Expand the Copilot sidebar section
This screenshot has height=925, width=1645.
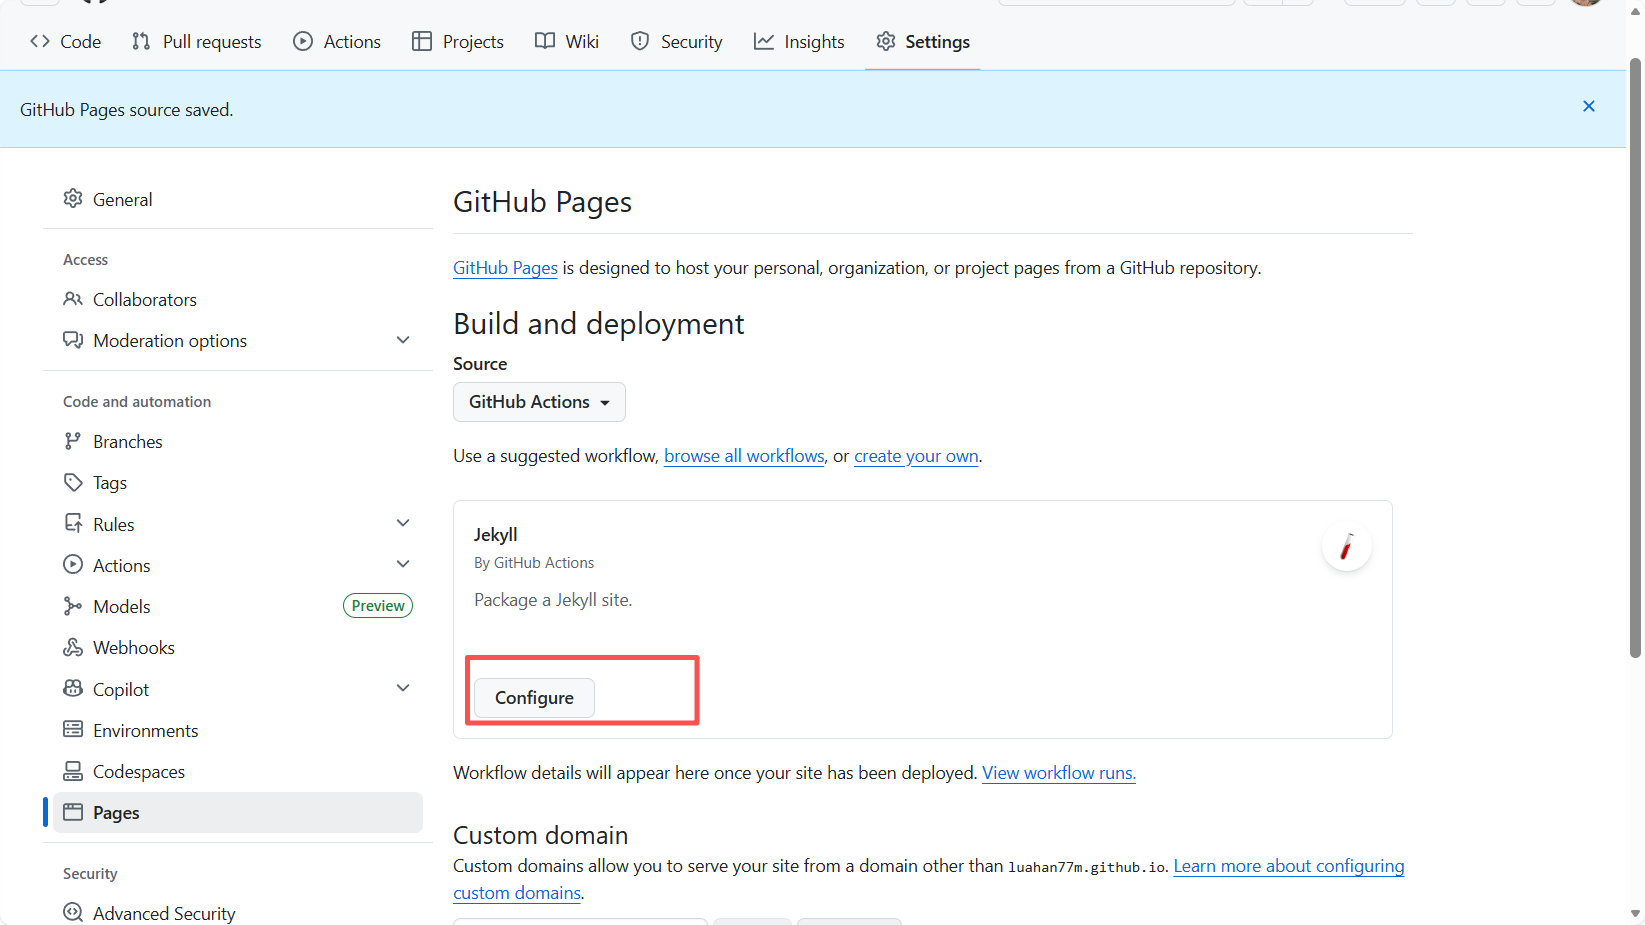click(x=403, y=689)
